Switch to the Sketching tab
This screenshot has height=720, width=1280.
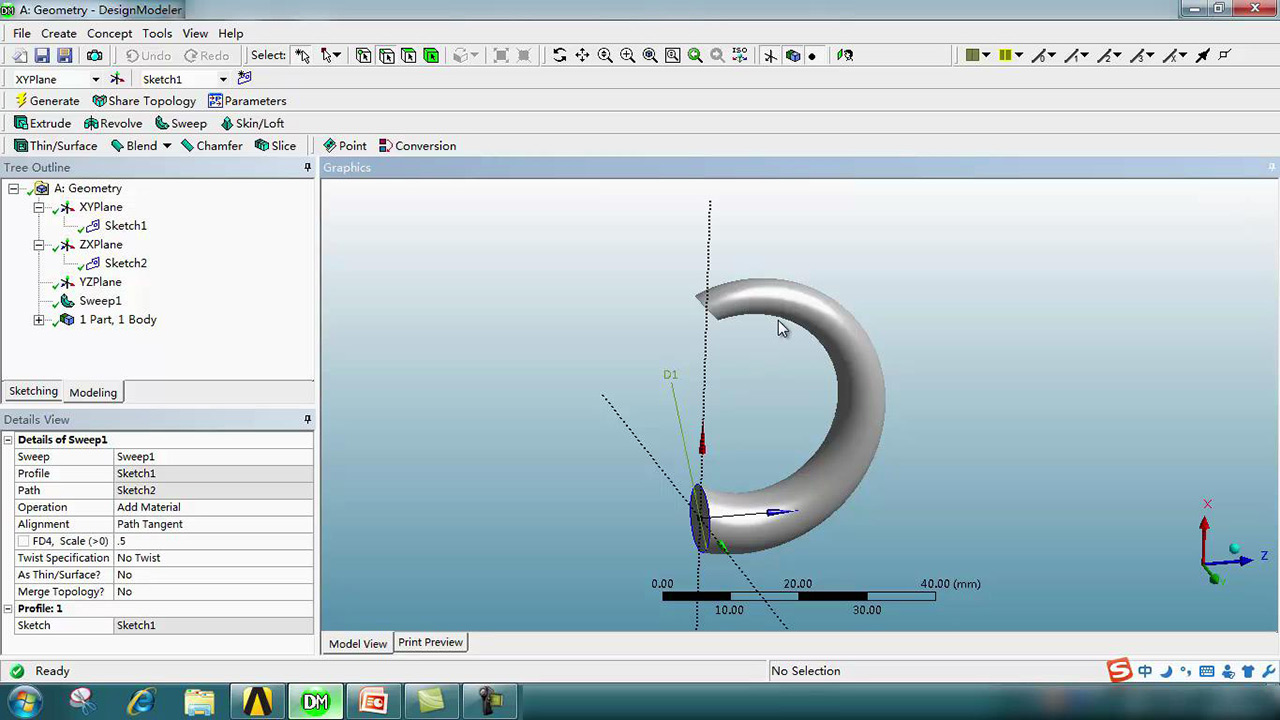(33, 392)
